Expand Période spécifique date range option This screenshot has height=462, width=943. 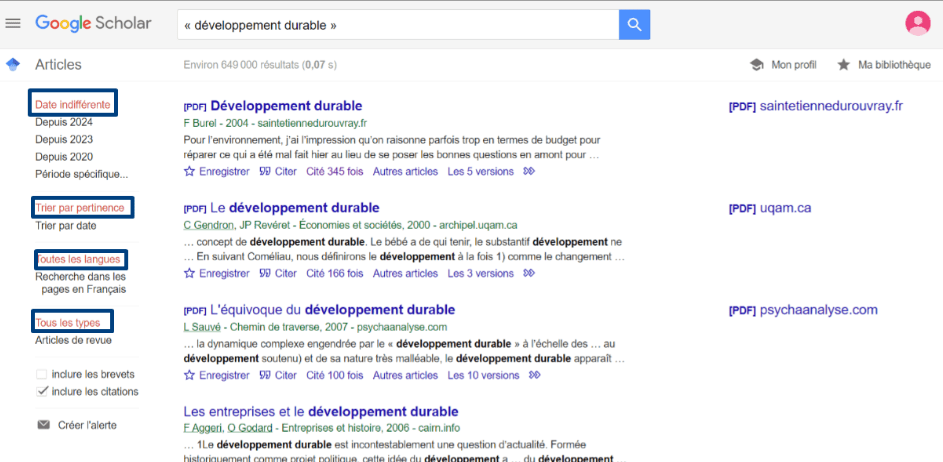pos(81,174)
